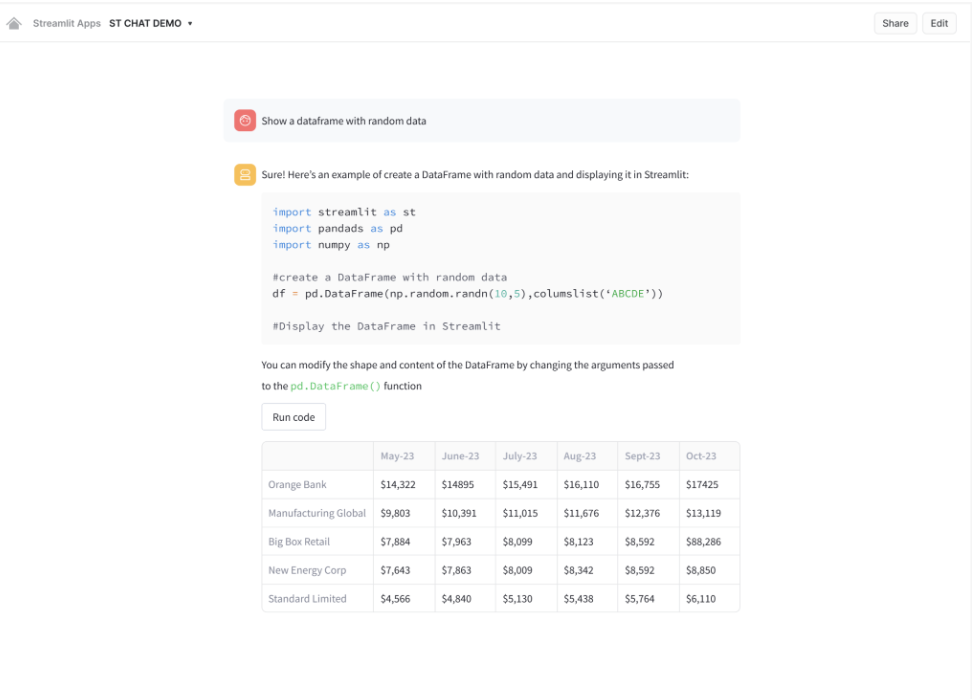This screenshot has width=973, height=699.
Task: Click the $7,863 cell
Action: click(465, 570)
